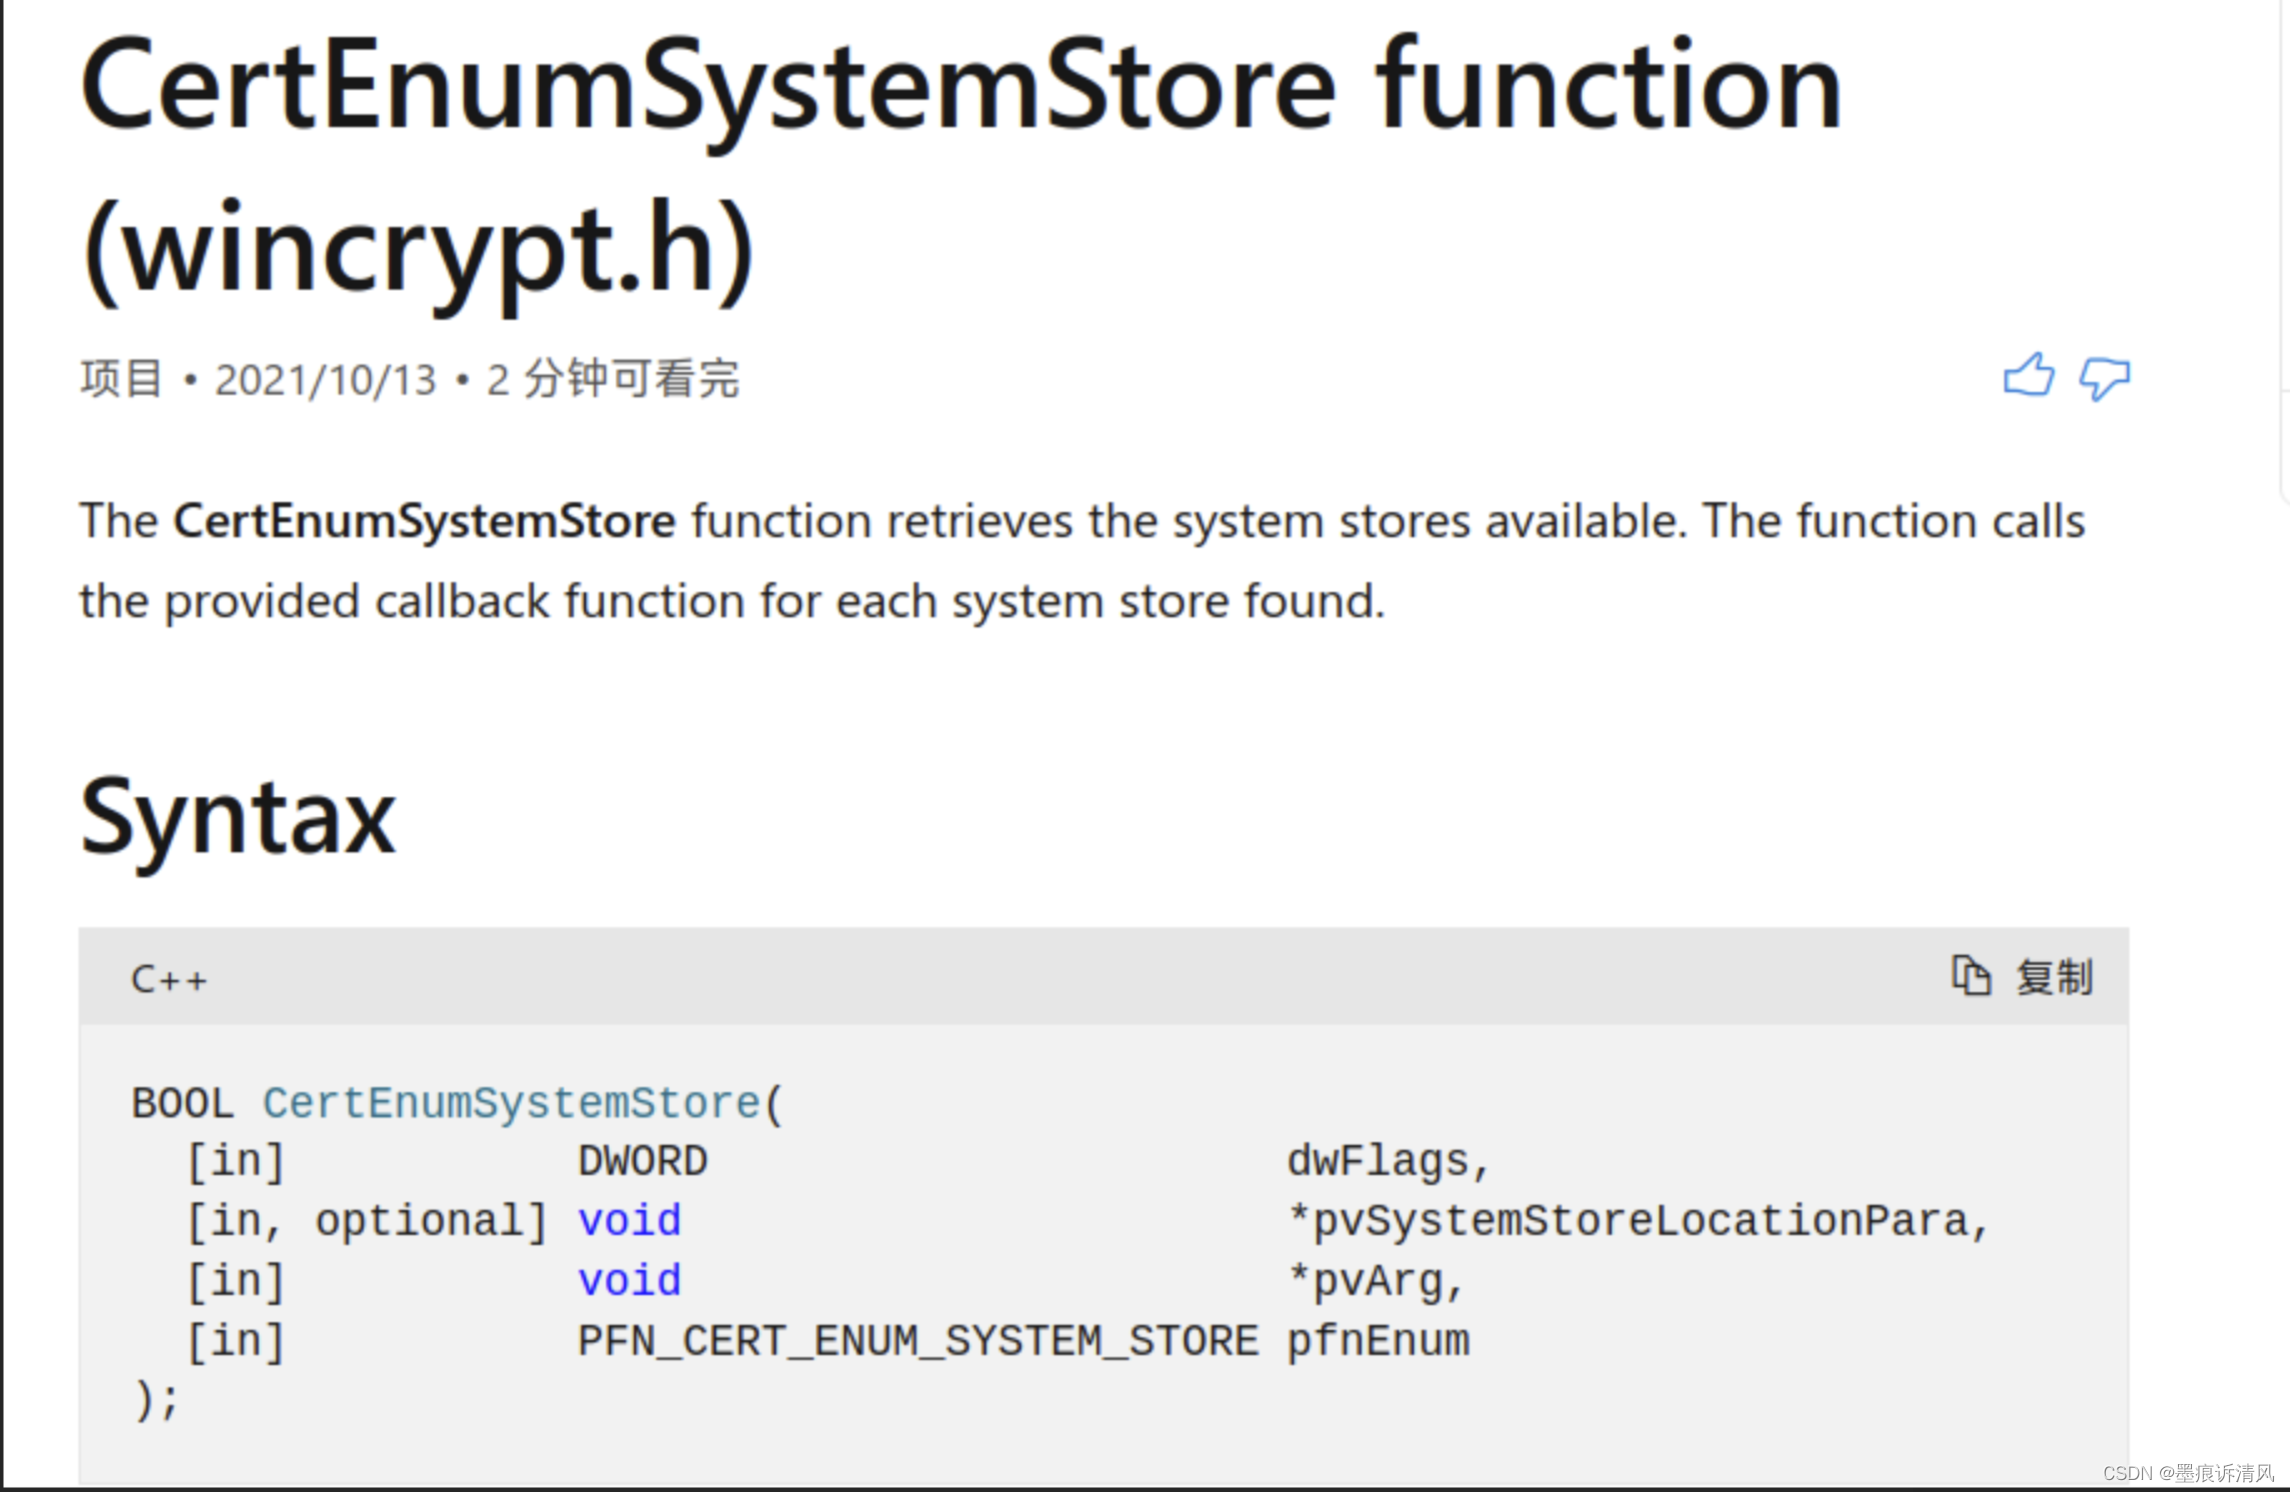Click the (wincrypt.h) title text
The height and width of the screenshot is (1492, 2290).
click(x=417, y=248)
